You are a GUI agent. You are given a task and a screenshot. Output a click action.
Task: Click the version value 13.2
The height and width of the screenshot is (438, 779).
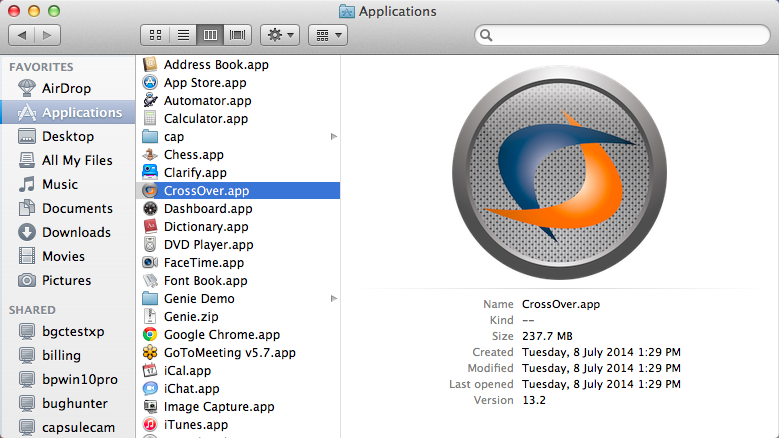point(534,400)
